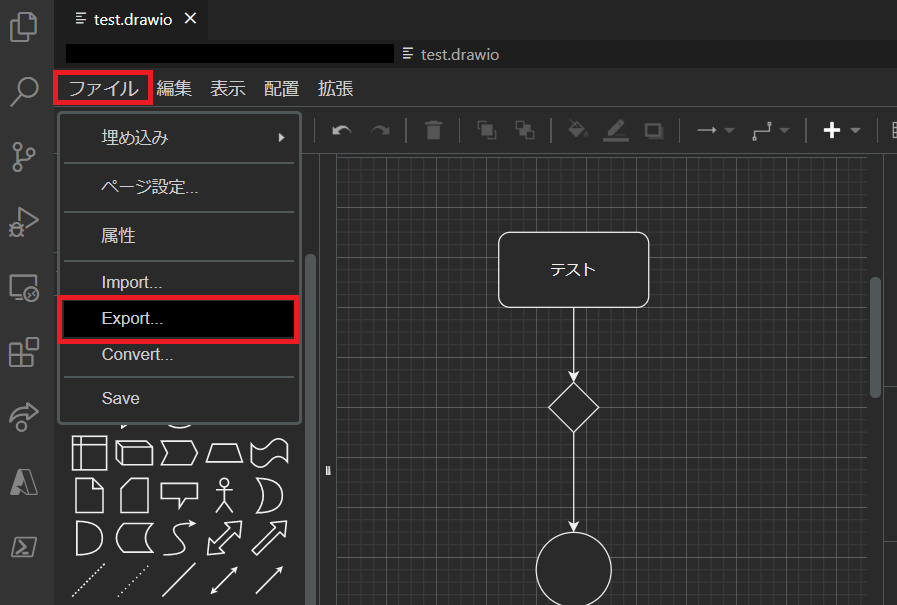
Task: Choose 属性 from file menu
Action: coord(179,236)
